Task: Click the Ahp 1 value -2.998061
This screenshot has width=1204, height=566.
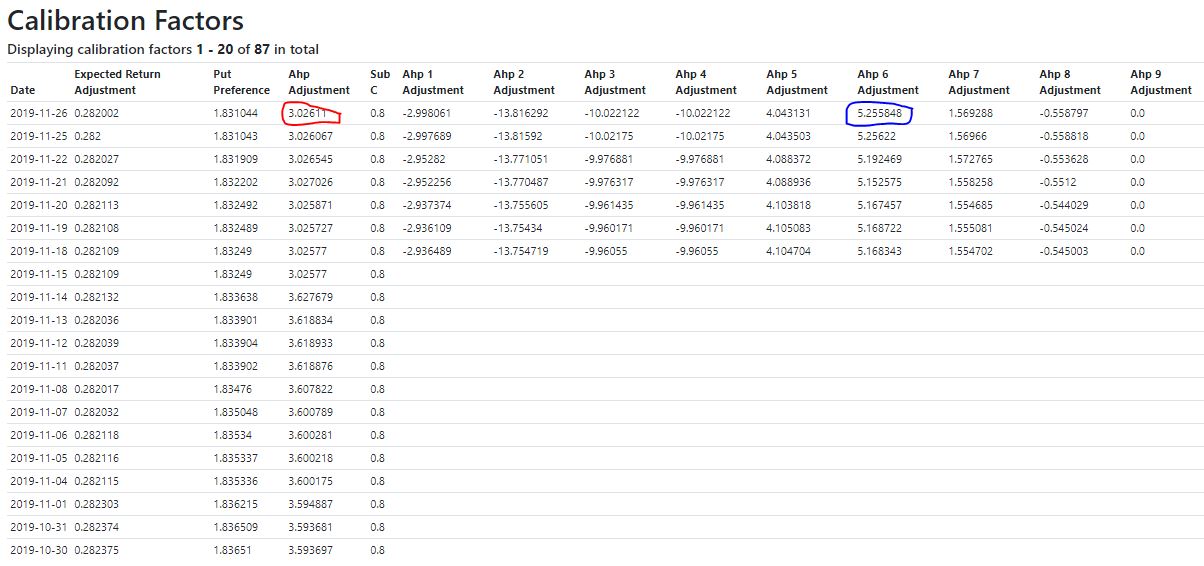Action: [x=426, y=114]
